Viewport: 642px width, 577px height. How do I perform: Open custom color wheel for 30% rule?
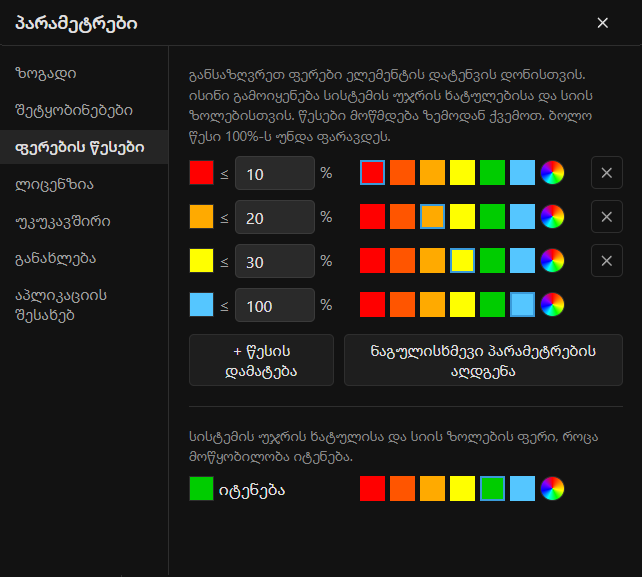[x=552, y=261]
